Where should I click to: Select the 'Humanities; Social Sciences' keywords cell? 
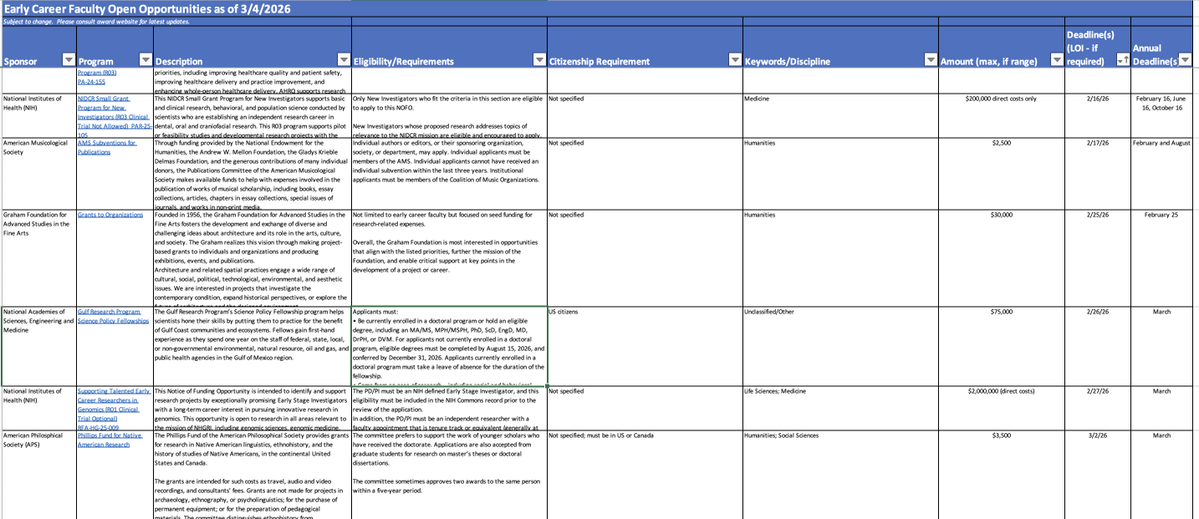pyautogui.click(x=840, y=474)
